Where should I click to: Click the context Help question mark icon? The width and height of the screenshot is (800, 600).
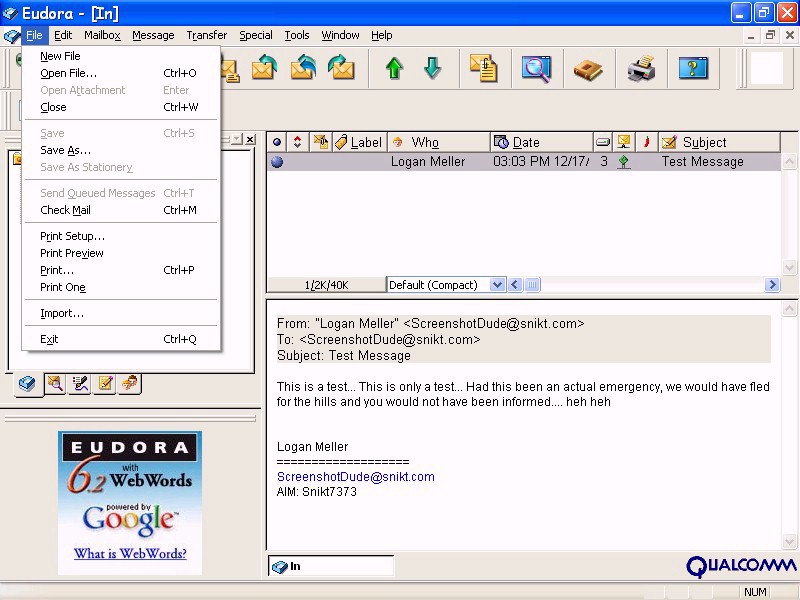(693, 68)
